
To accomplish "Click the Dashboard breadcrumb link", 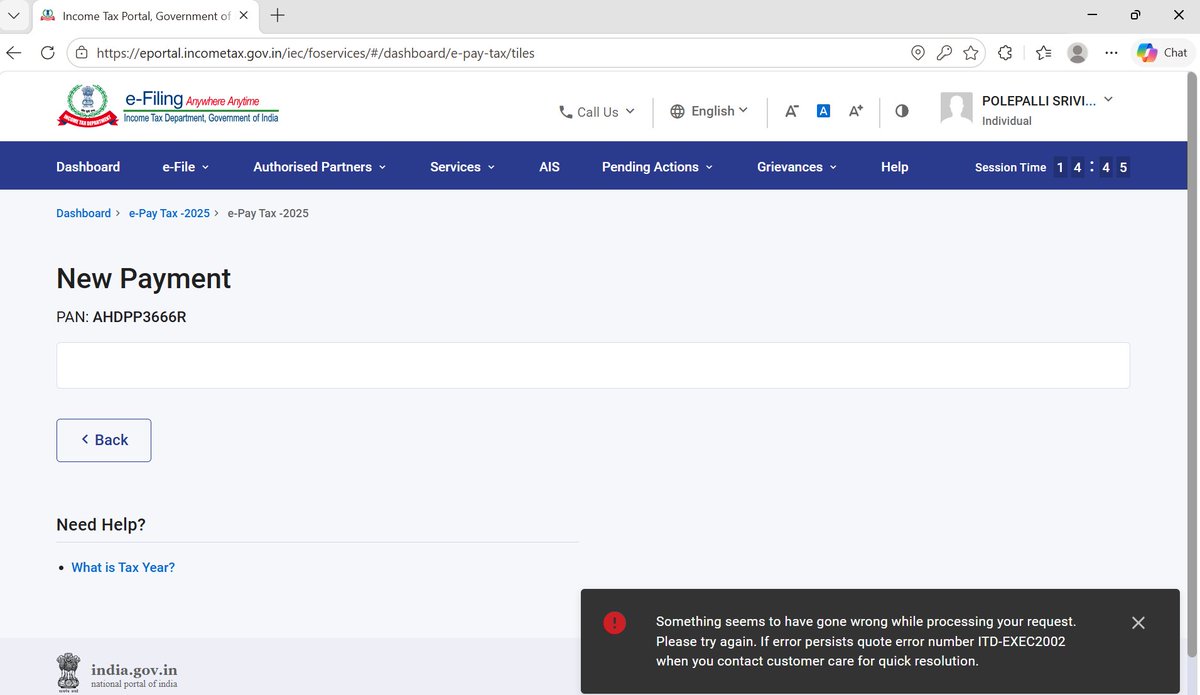I will [x=83, y=213].
